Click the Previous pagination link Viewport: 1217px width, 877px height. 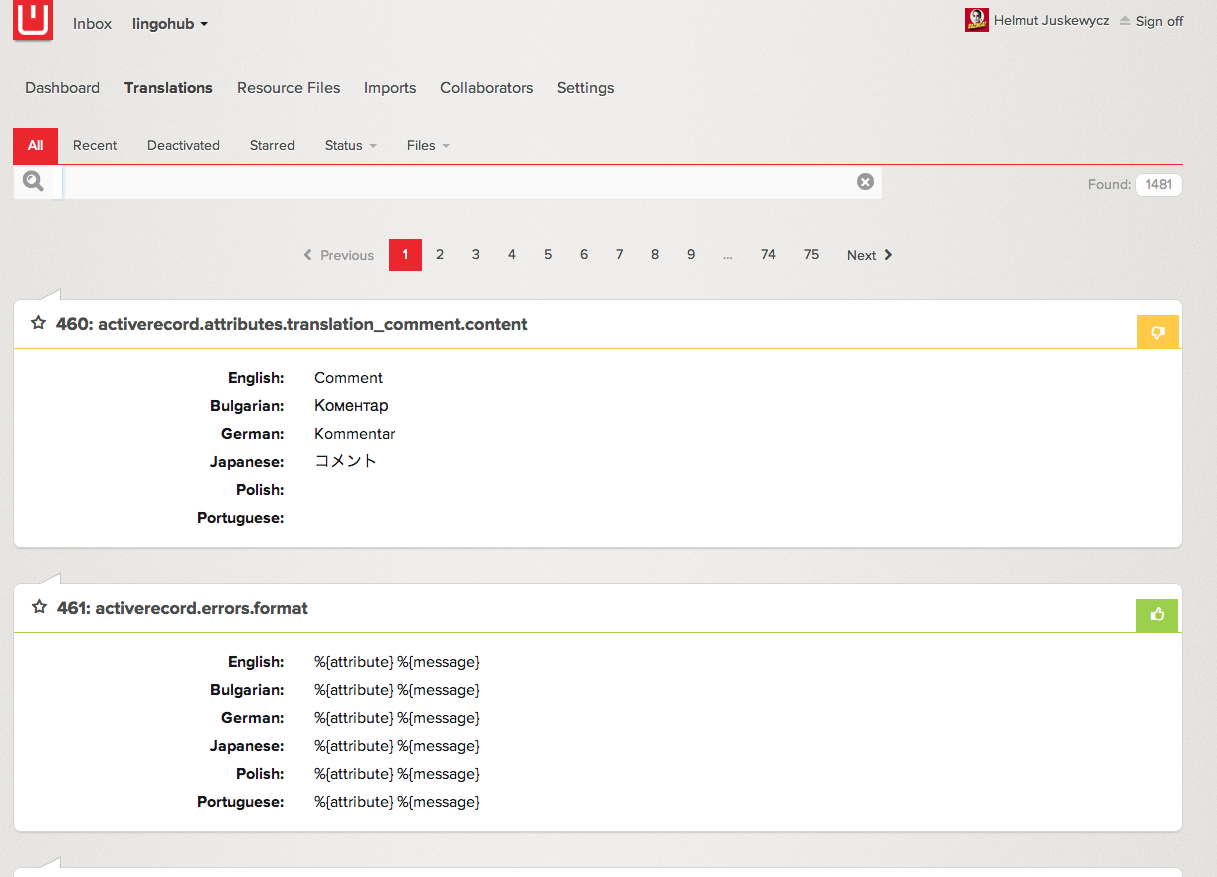(x=338, y=255)
